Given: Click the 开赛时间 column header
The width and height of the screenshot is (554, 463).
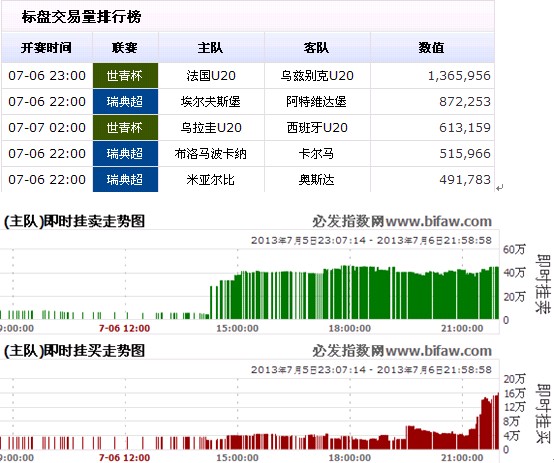Looking at the screenshot, I should [x=46, y=48].
